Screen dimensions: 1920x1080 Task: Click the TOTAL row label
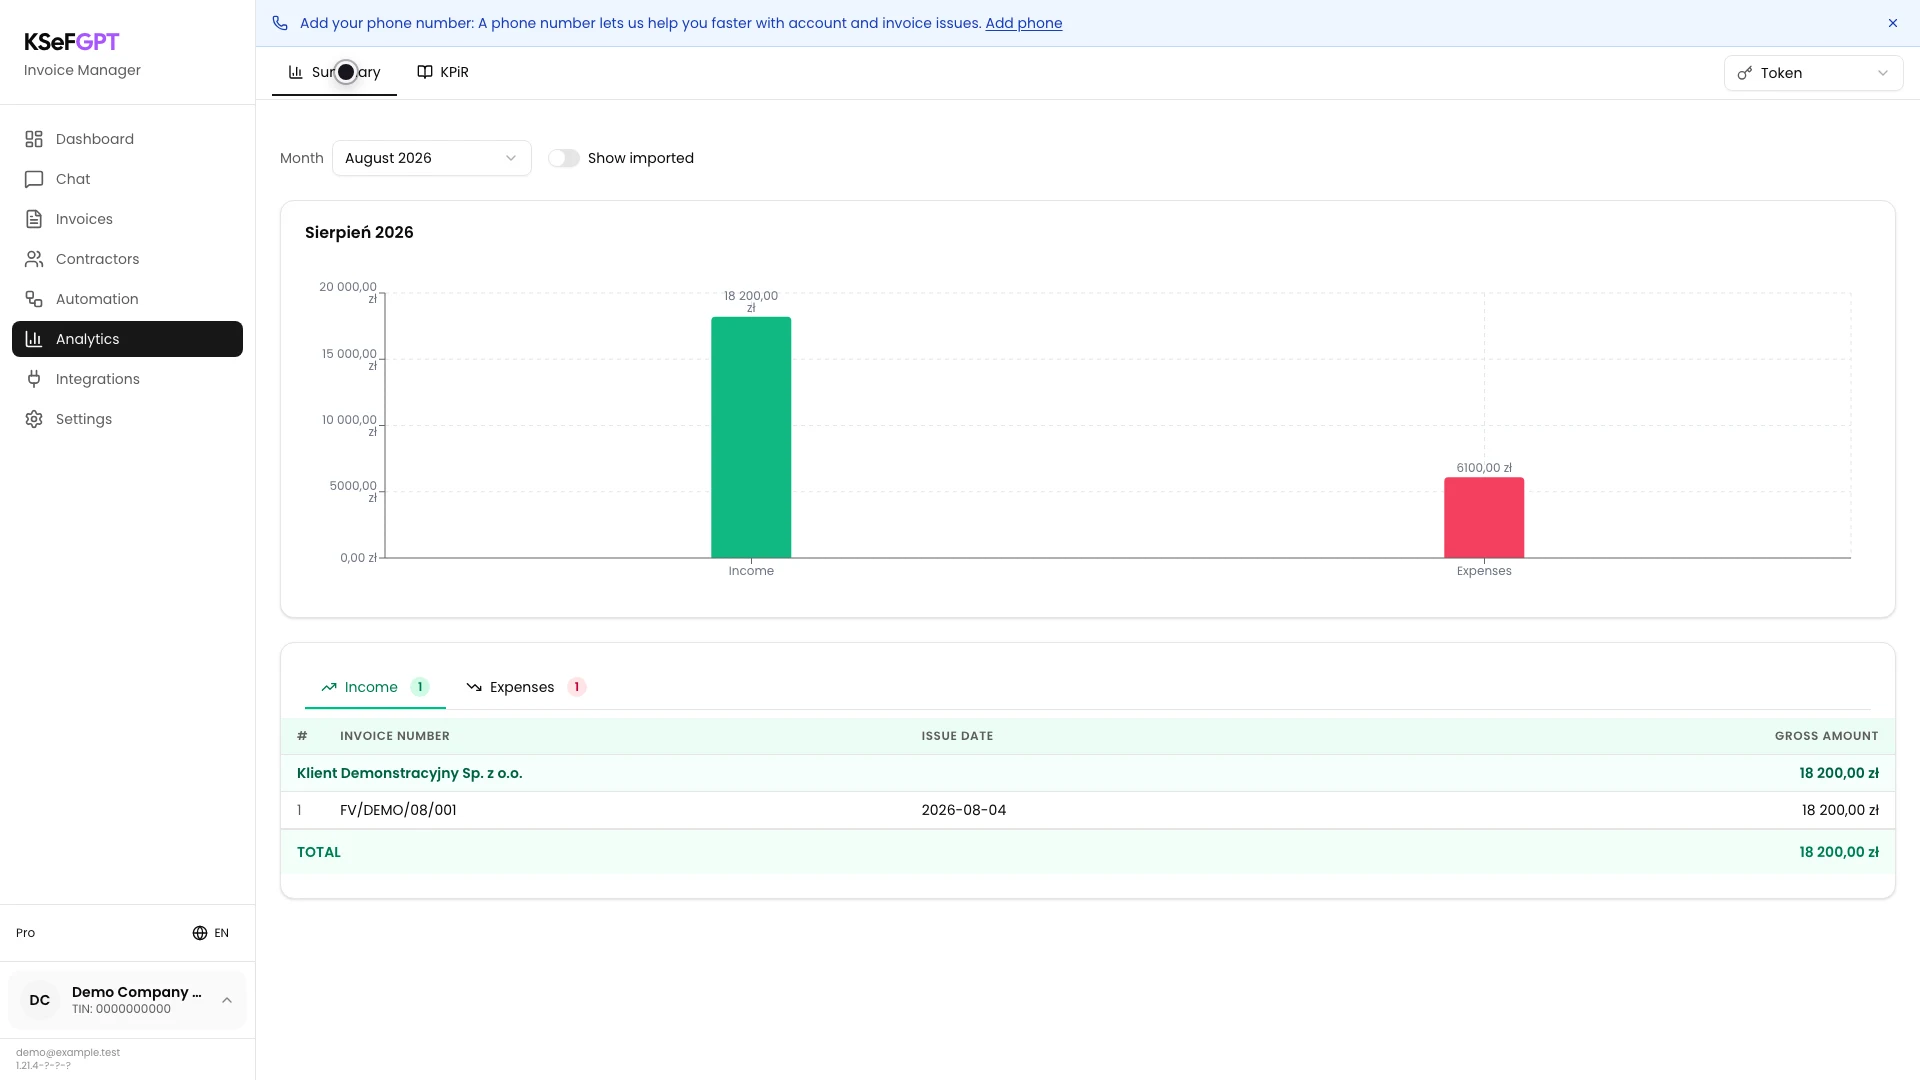[319, 852]
